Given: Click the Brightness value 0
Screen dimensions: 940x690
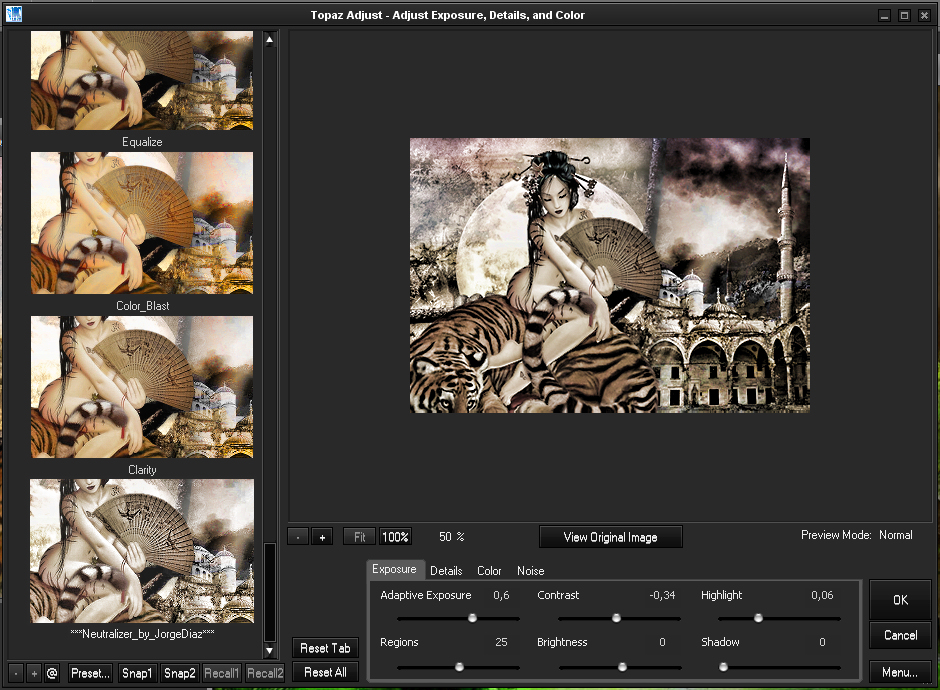Looking at the screenshot, I should pos(662,642).
